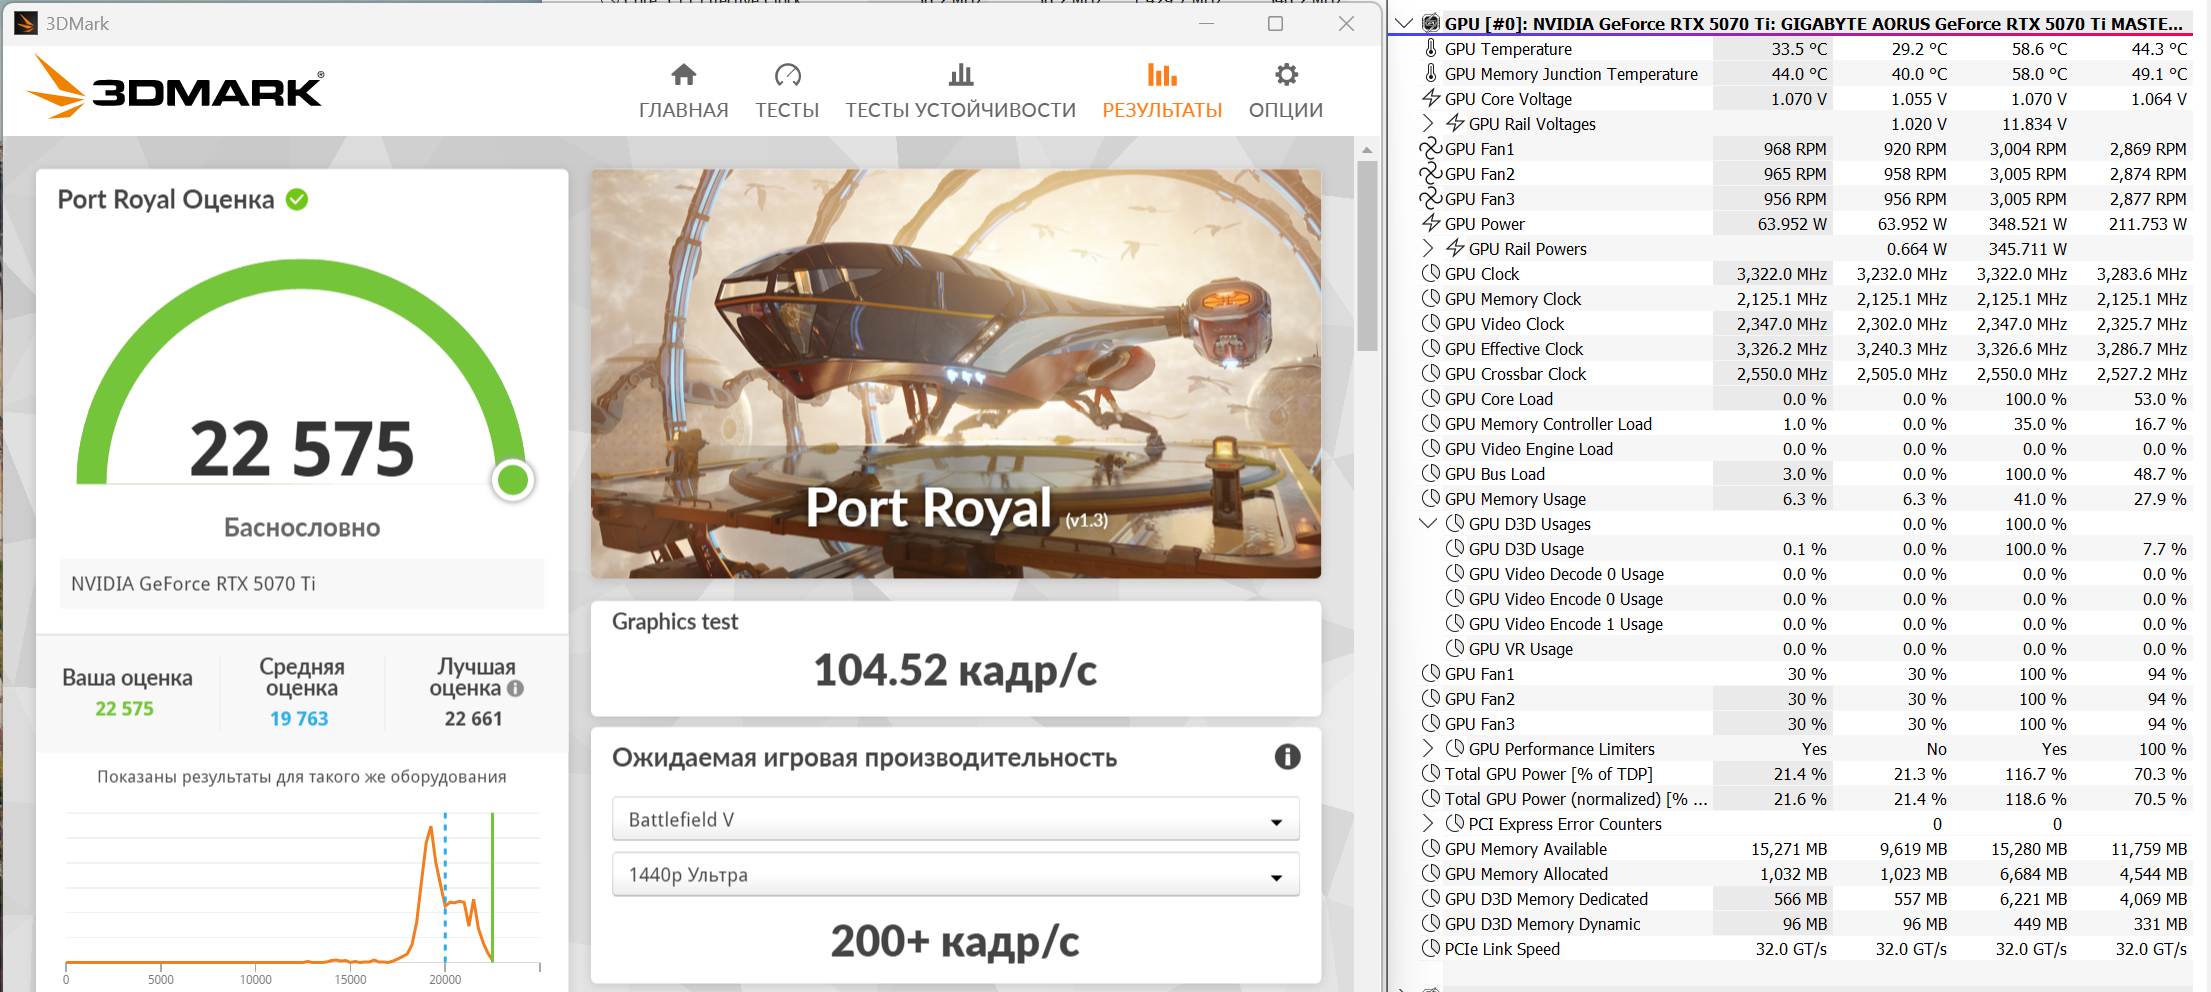Click the Port Royal benchmark thumbnail image
Screen dimensions: 2211x992
[x=955, y=373]
